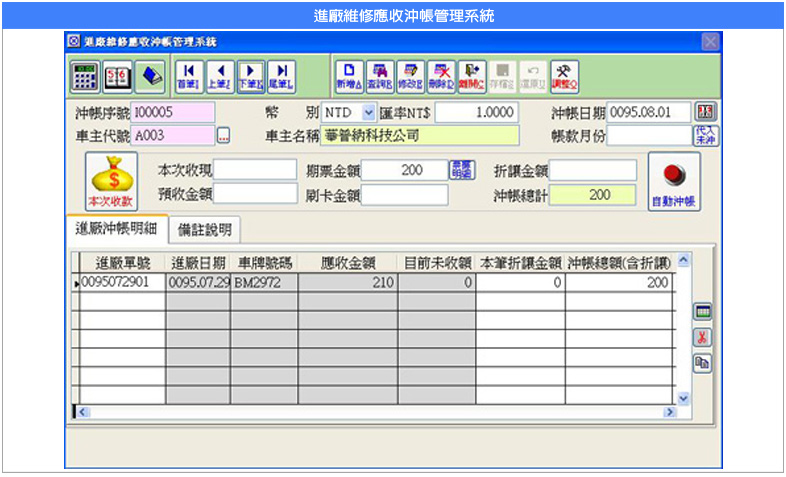Screen dimensions: 786x477
Task: Click the 查詢 (query) toolbar icon
Action: point(379,75)
